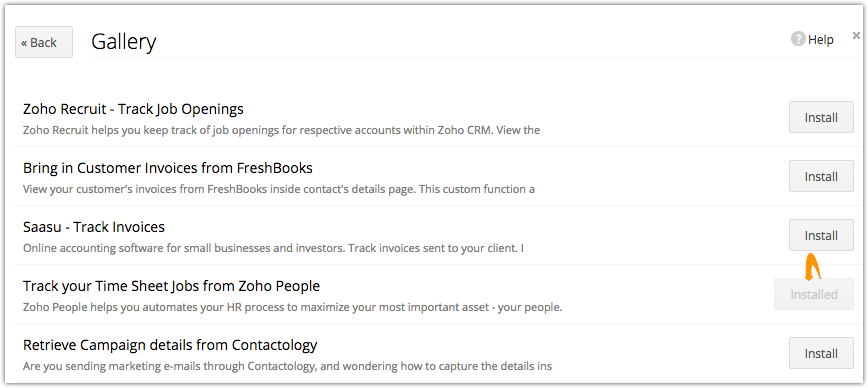This screenshot has height=388, width=868.
Task: Open Zoho Recruit - Track Job Openings title
Action: point(133,110)
